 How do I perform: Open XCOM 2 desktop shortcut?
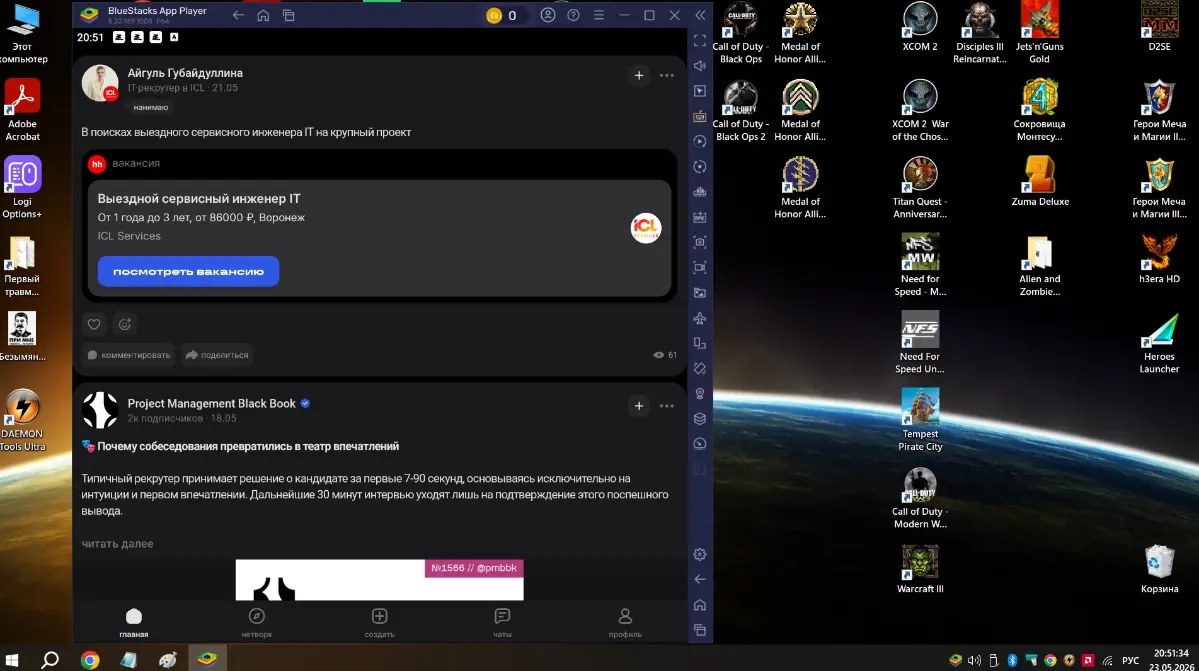920,27
